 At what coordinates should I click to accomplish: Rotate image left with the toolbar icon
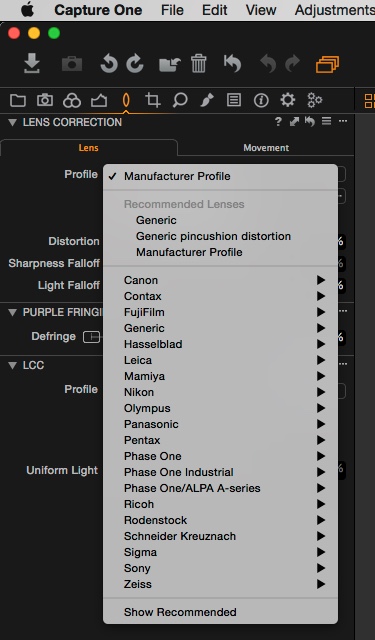[x=109, y=64]
